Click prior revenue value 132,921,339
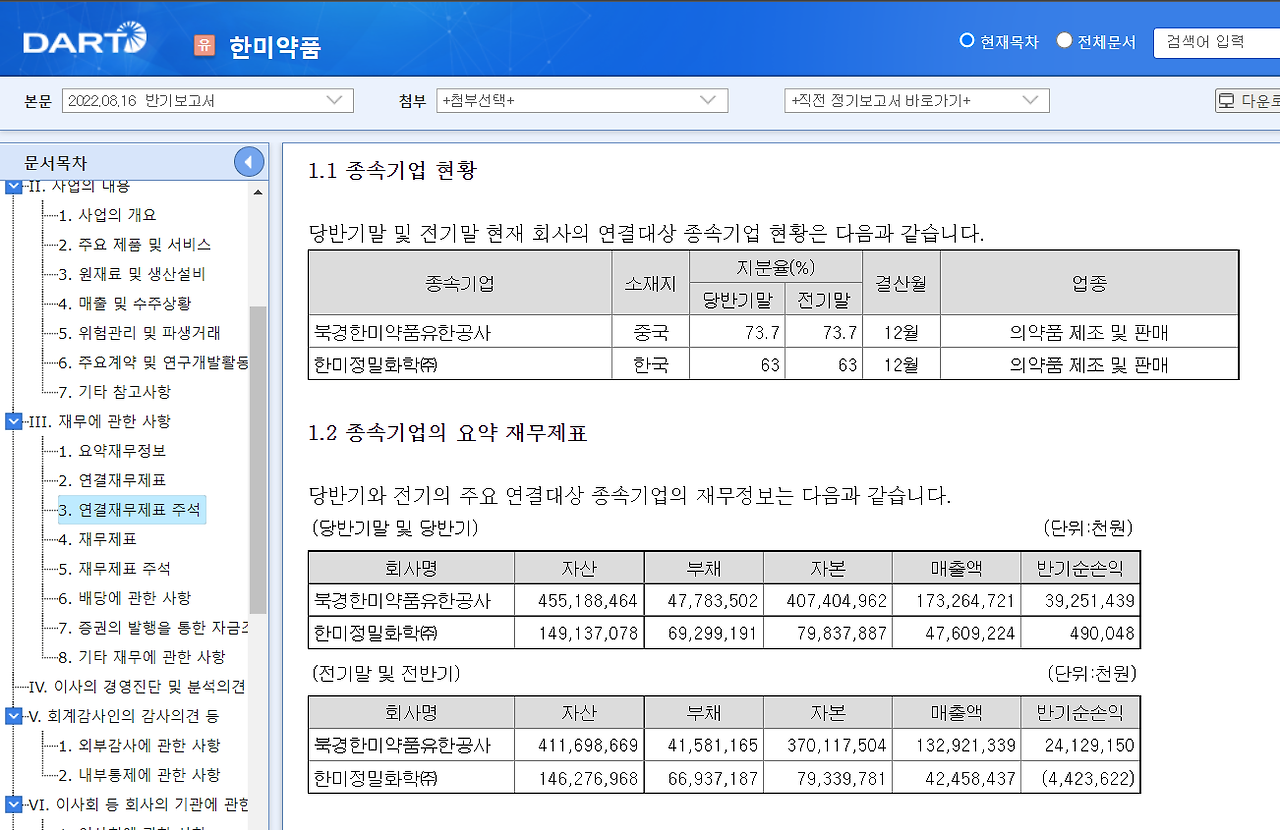This screenshot has height=830, width=1280. pos(965,745)
